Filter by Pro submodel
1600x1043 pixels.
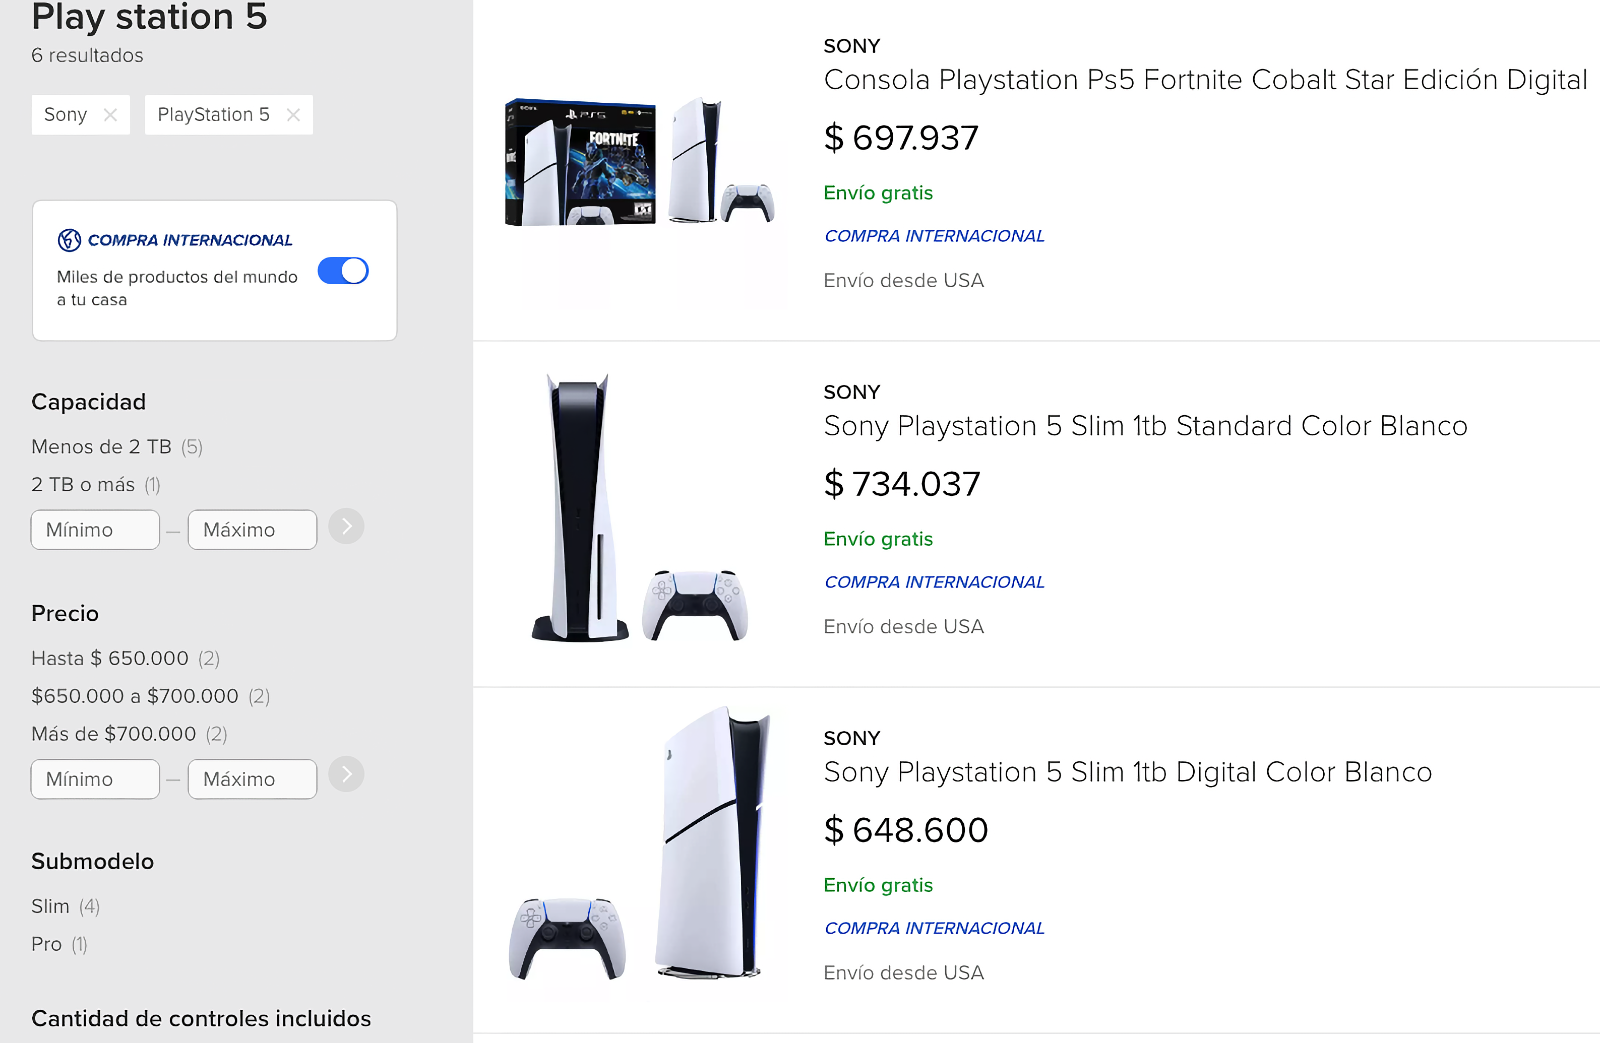[x=46, y=945]
